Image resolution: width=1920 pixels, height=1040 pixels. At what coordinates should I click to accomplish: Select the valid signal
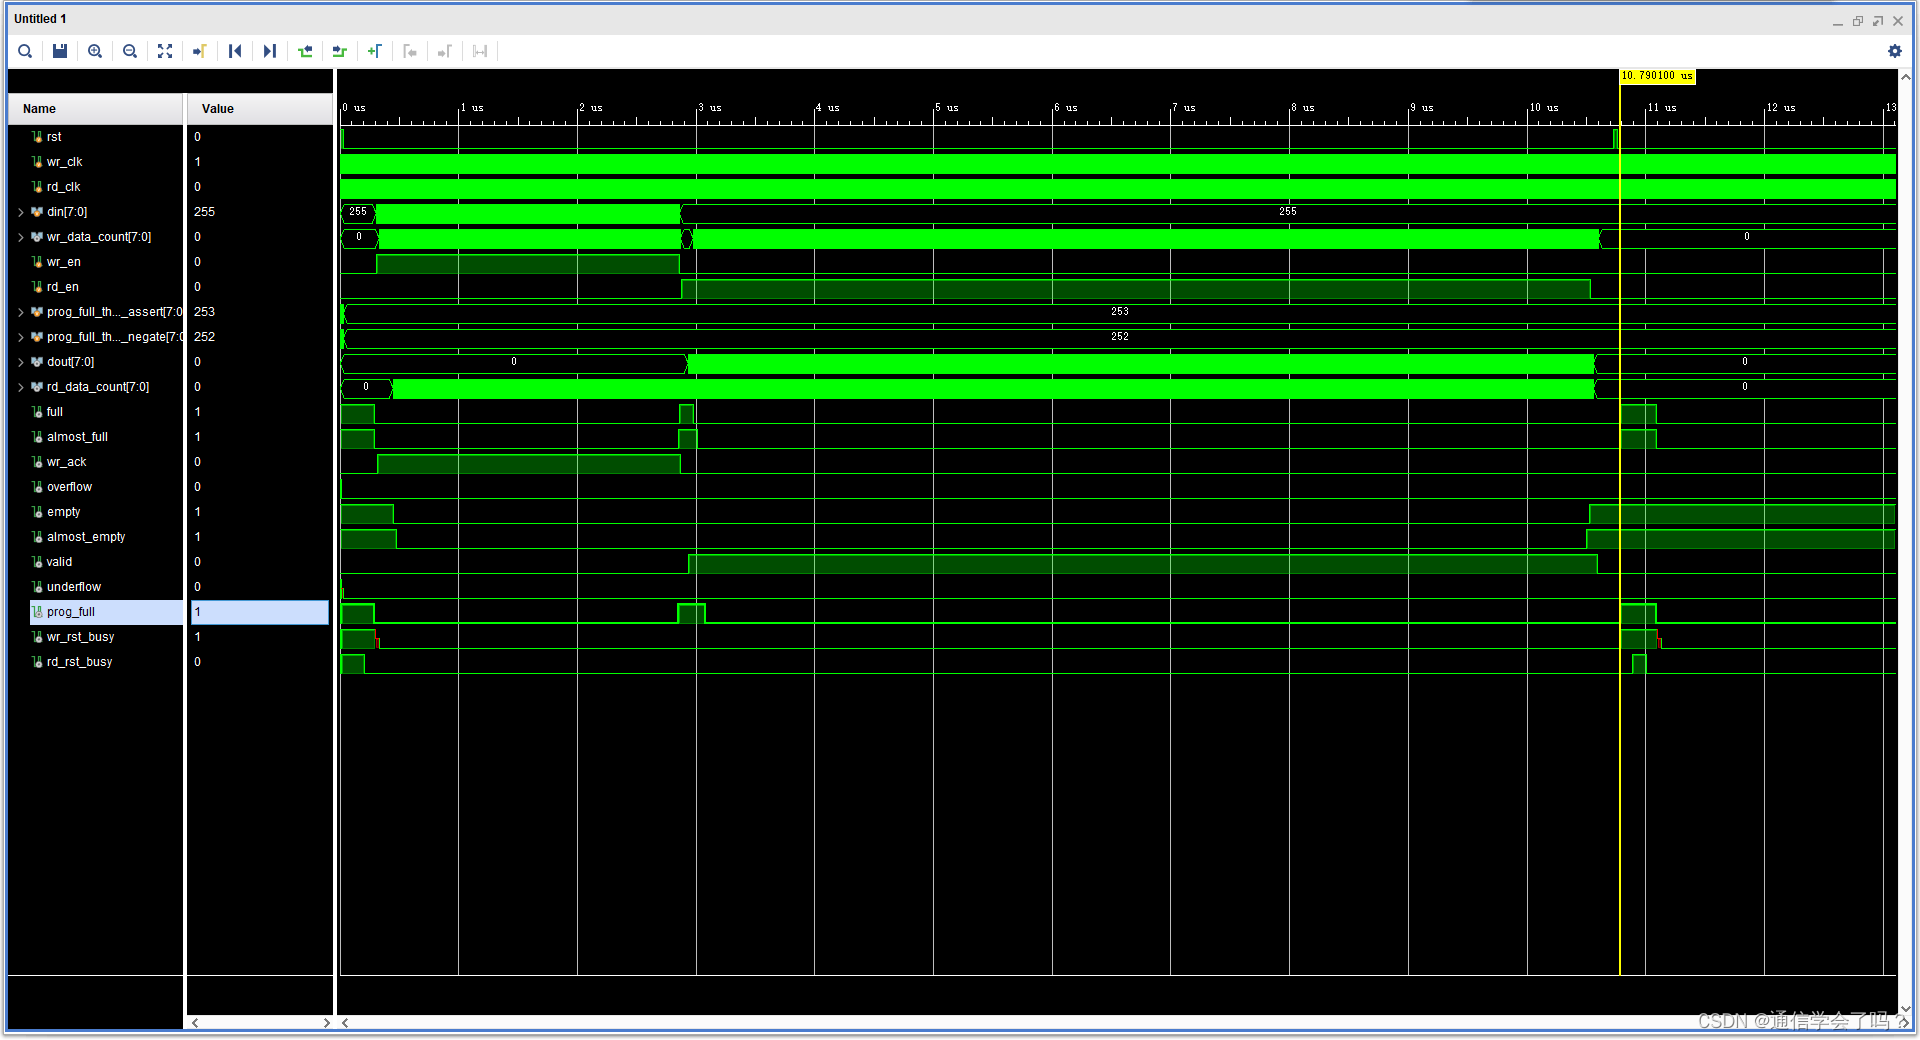[59, 562]
